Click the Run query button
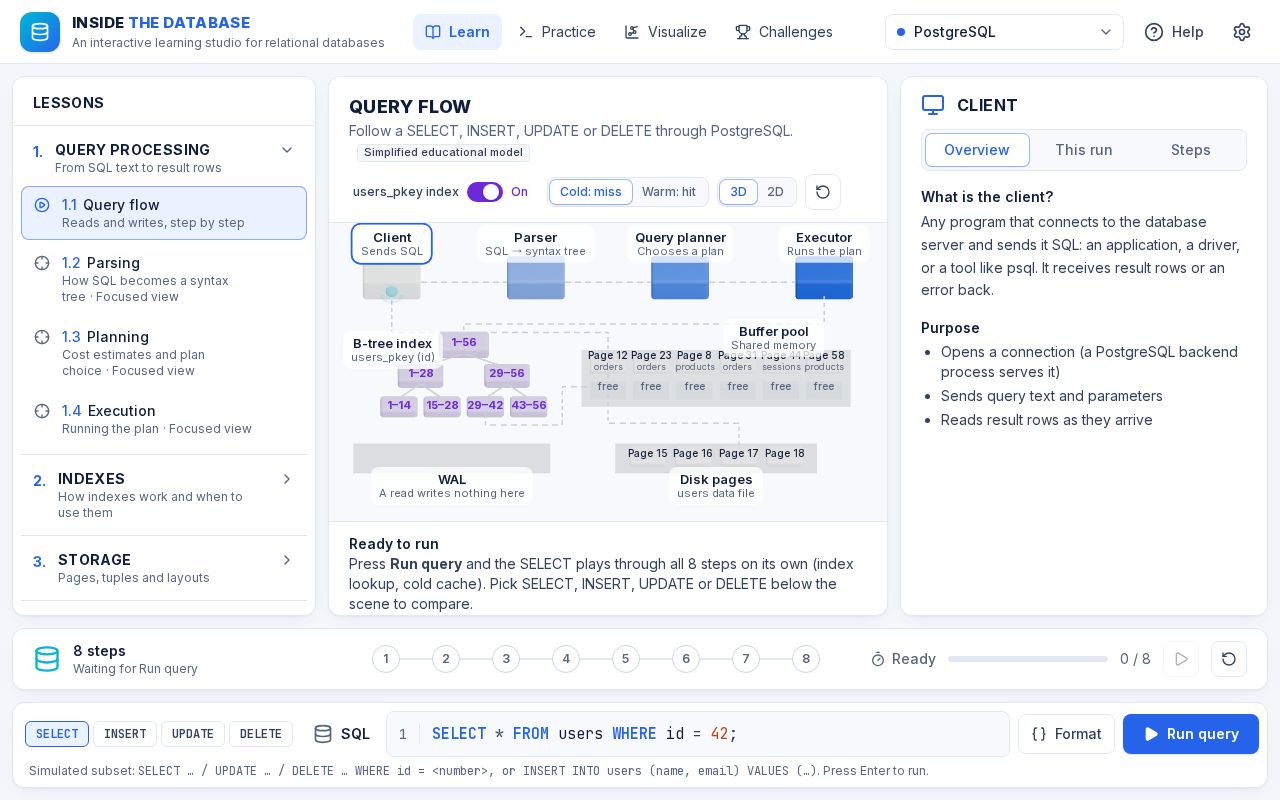The image size is (1280, 800). click(x=1191, y=734)
